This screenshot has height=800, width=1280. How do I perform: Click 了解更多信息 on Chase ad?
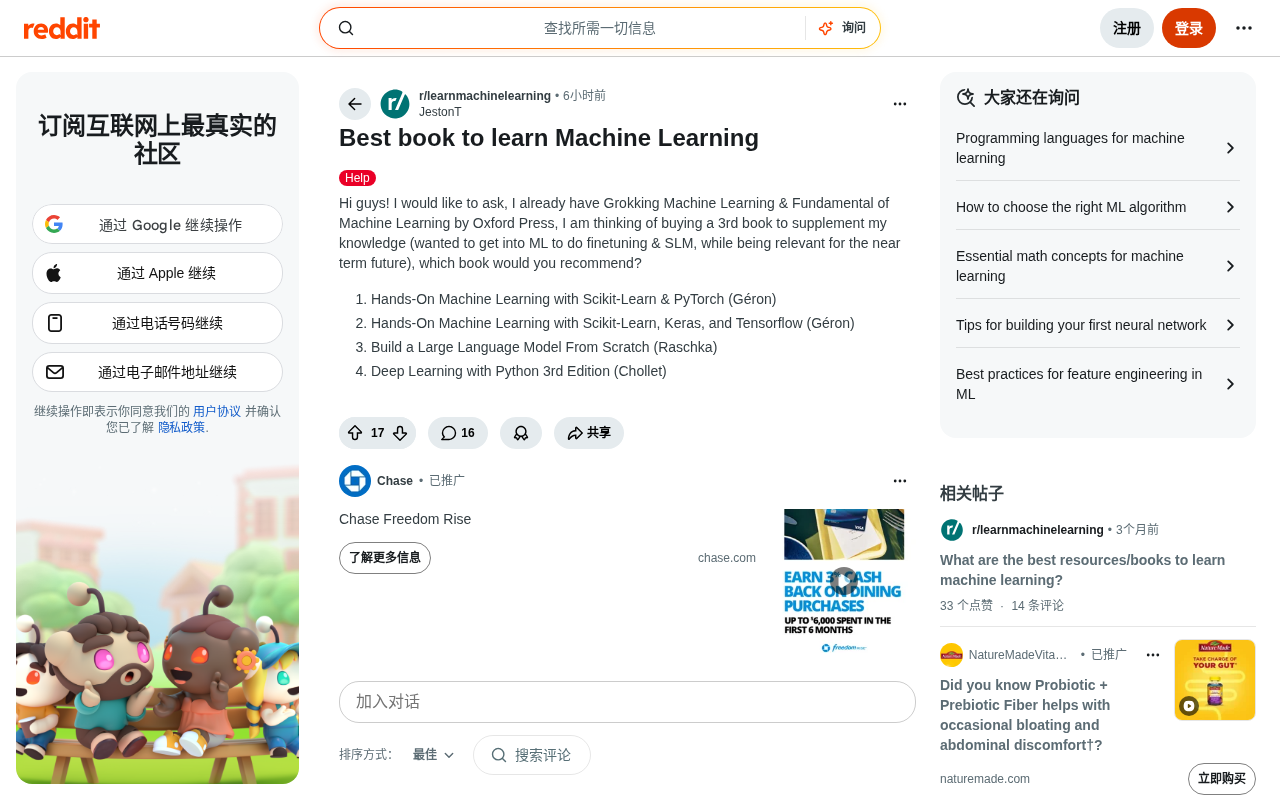coord(385,558)
